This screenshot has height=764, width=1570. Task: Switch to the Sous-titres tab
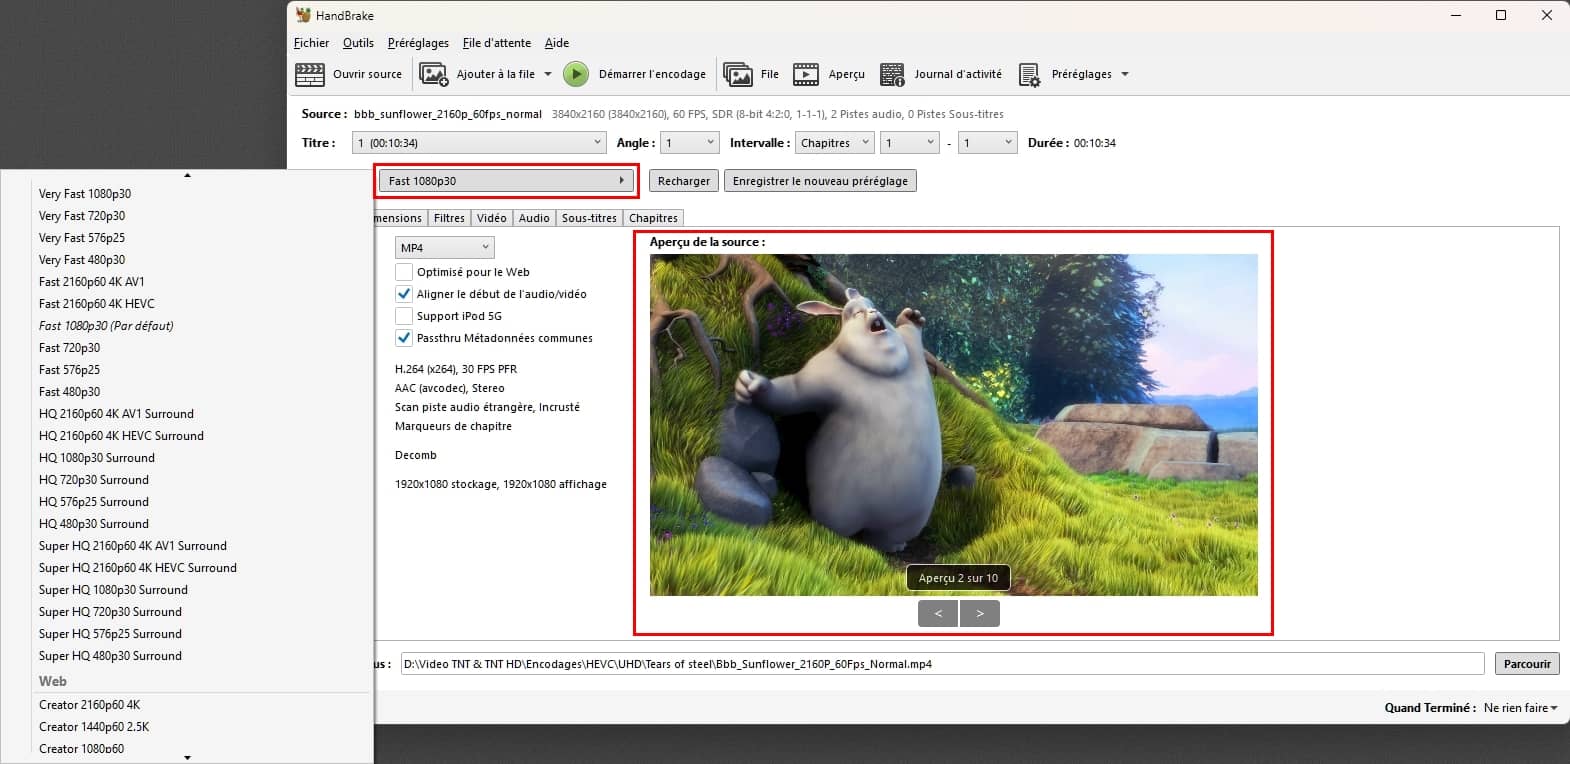[x=589, y=218]
